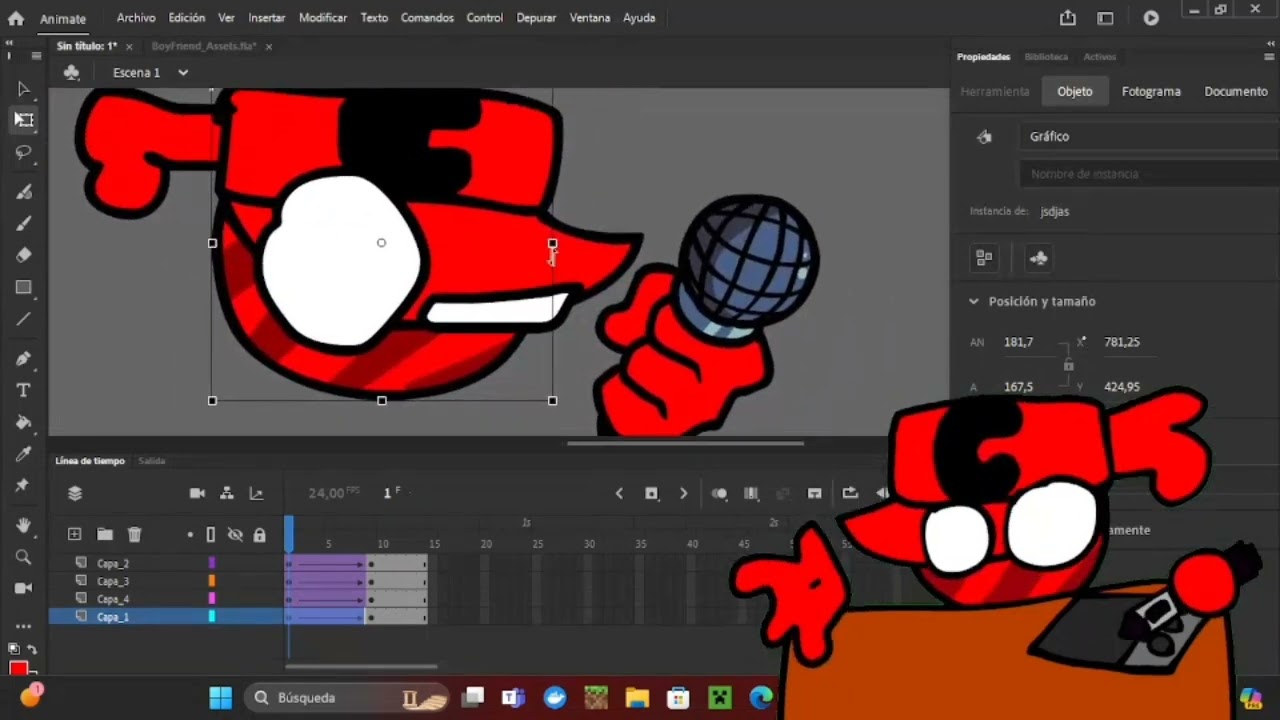Click the timeline horizontal scrollbar
Image resolution: width=1280 pixels, height=720 pixels.
point(361,666)
